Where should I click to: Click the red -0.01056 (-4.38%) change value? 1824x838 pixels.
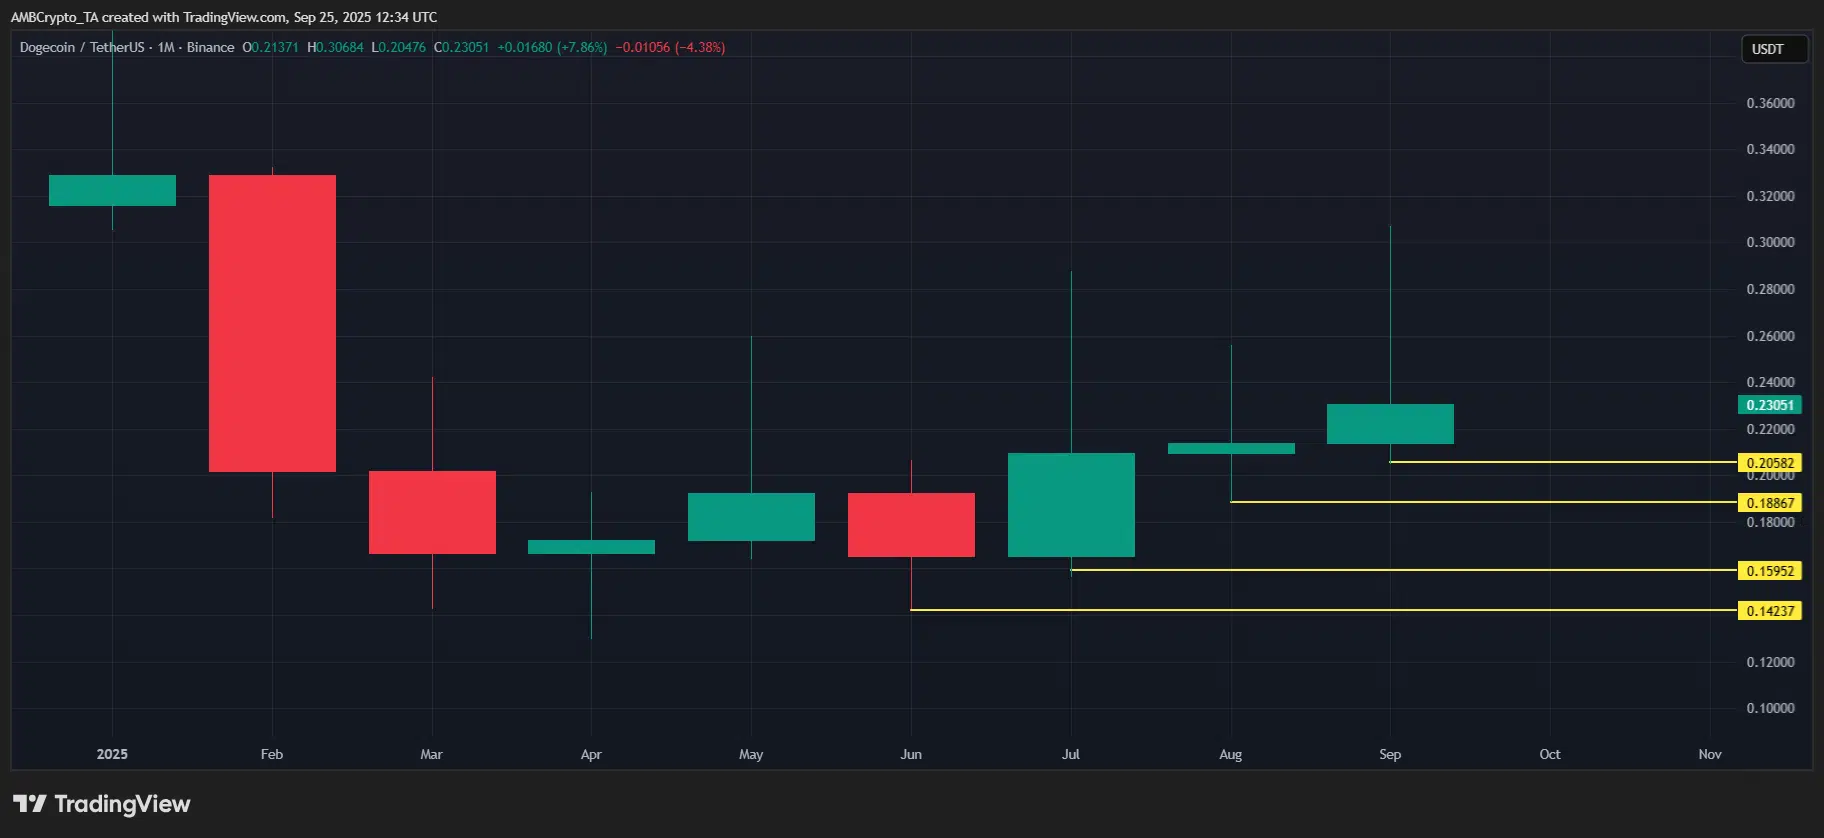pyautogui.click(x=670, y=47)
